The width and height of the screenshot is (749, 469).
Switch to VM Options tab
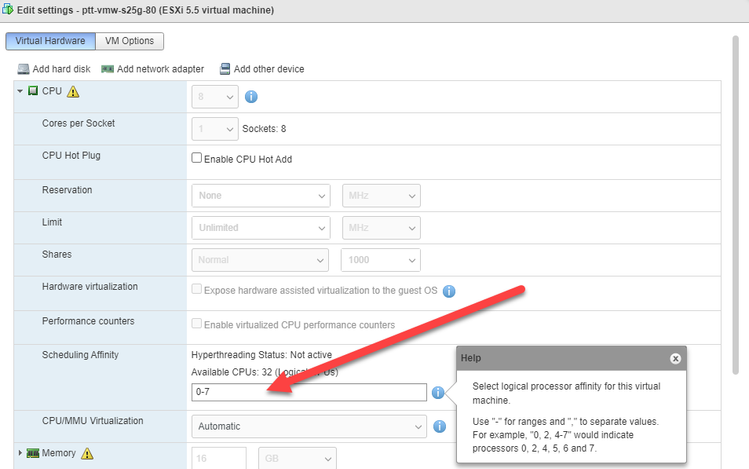pos(129,41)
